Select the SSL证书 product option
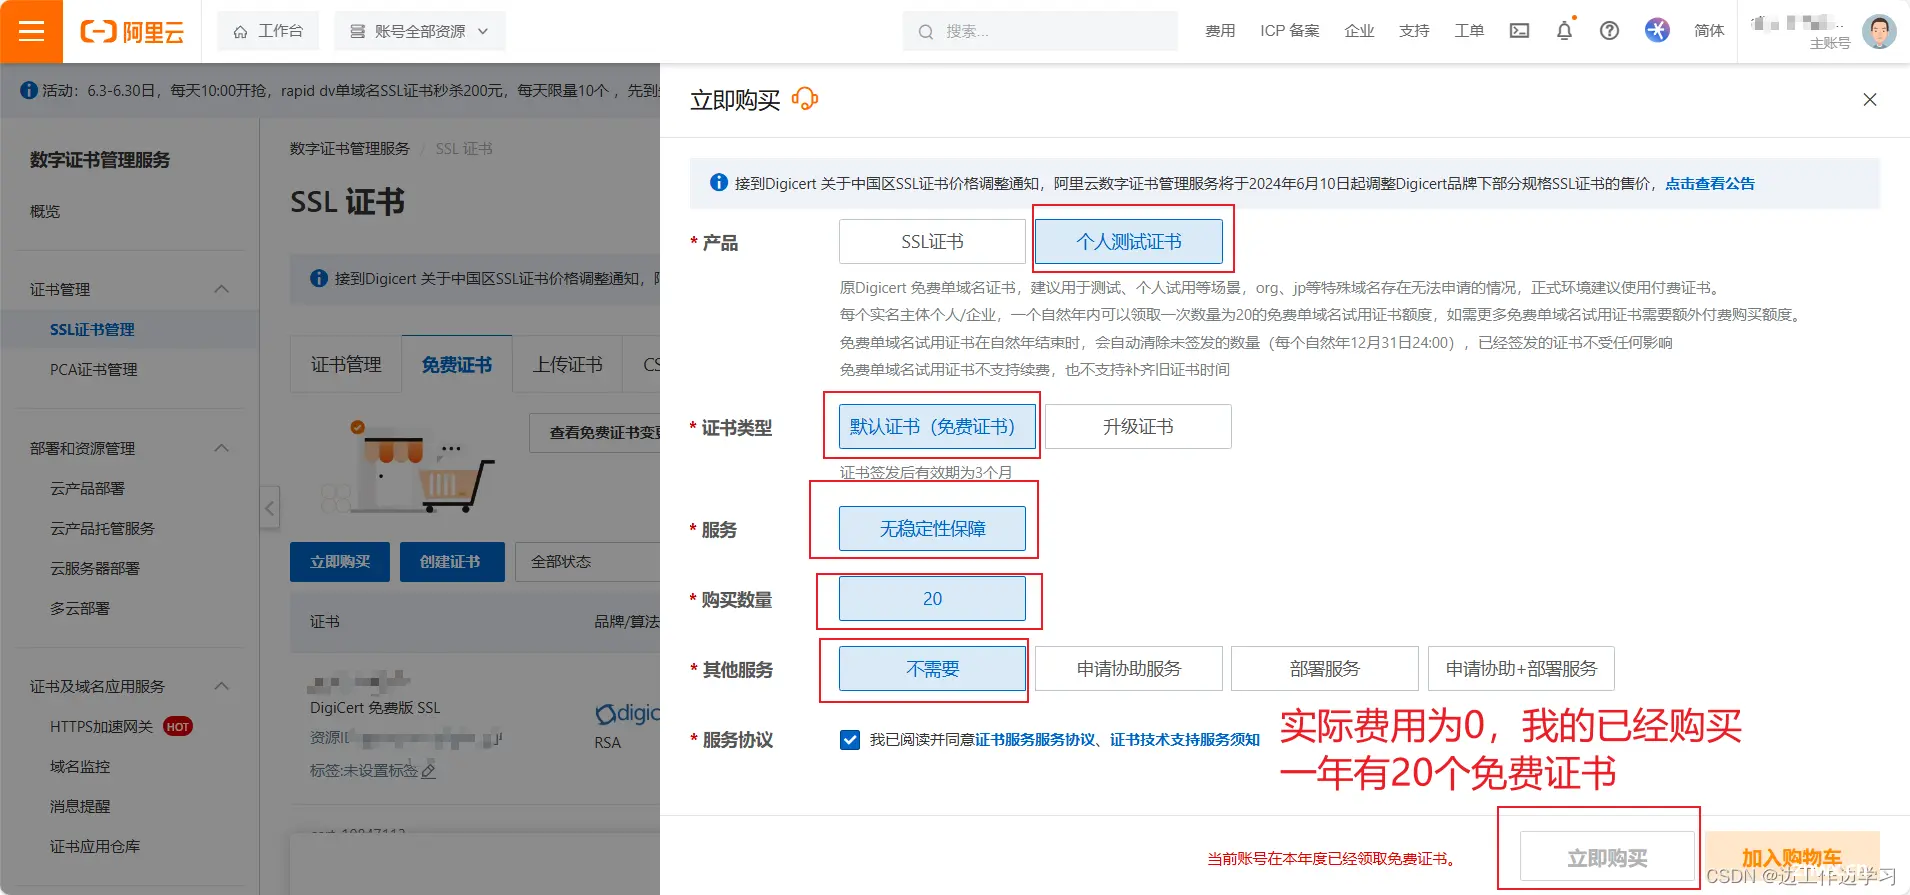The height and width of the screenshot is (895, 1910). click(x=932, y=241)
